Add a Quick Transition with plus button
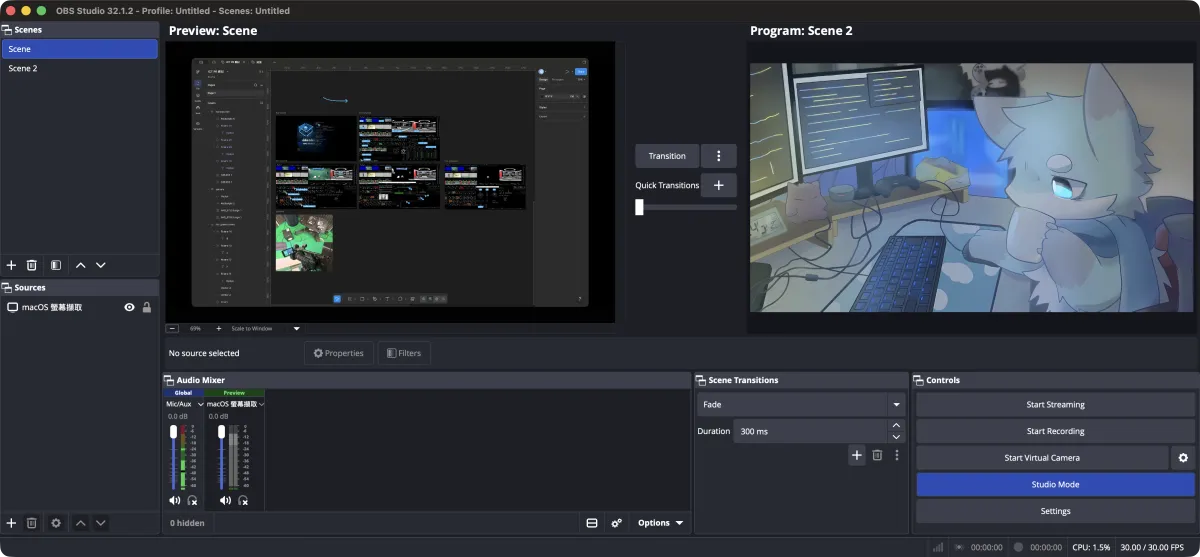Screen dimensions: 1200x557 (719, 185)
